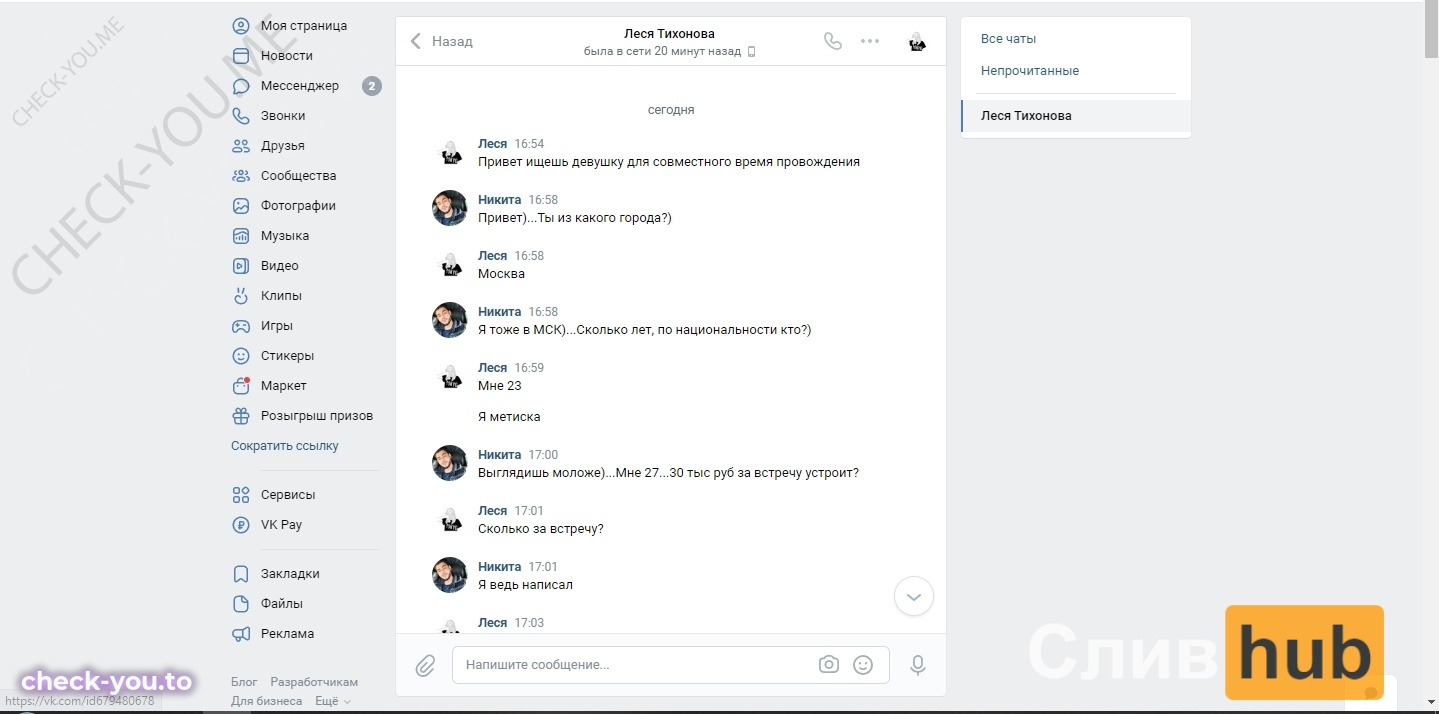This screenshot has height=714, width=1439.
Task: Open the Разработчикам footer link
Action: 314,682
